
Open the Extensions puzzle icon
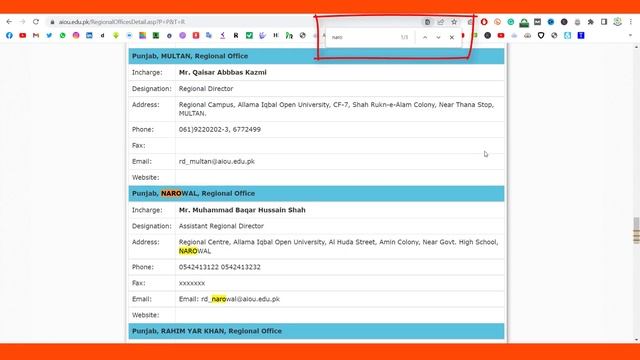pos(591,22)
